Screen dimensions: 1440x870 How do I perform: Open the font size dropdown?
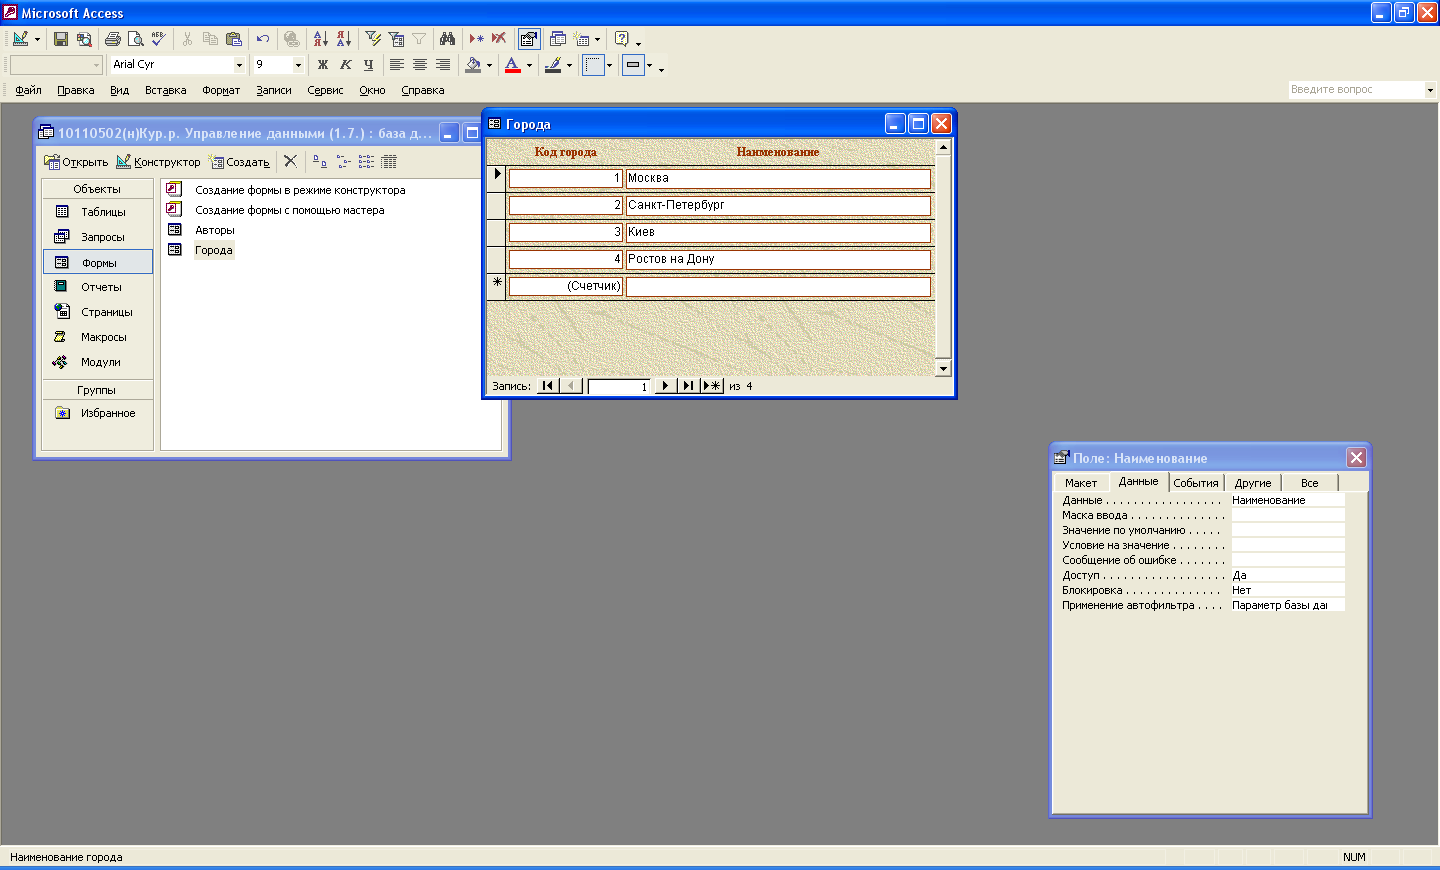click(298, 65)
